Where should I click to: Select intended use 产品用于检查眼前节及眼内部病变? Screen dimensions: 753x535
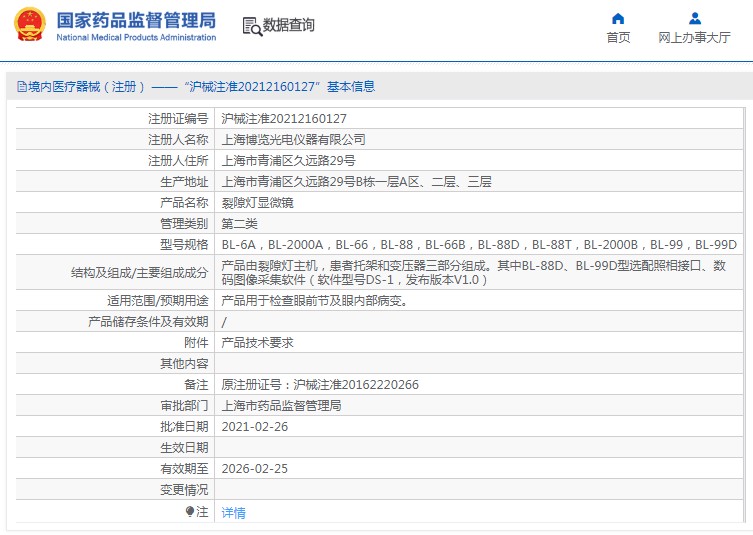(315, 301)
